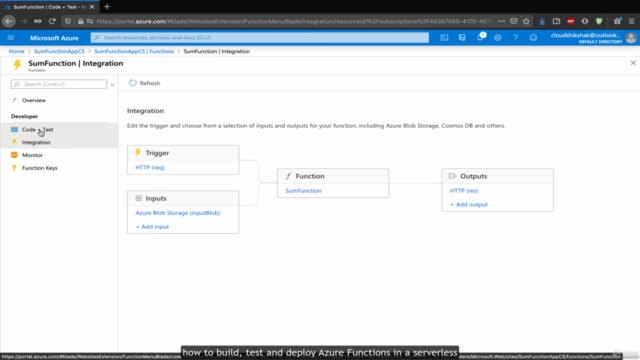
Task: Click the Microsoft Azure logo text
Action: click(54, 38)
